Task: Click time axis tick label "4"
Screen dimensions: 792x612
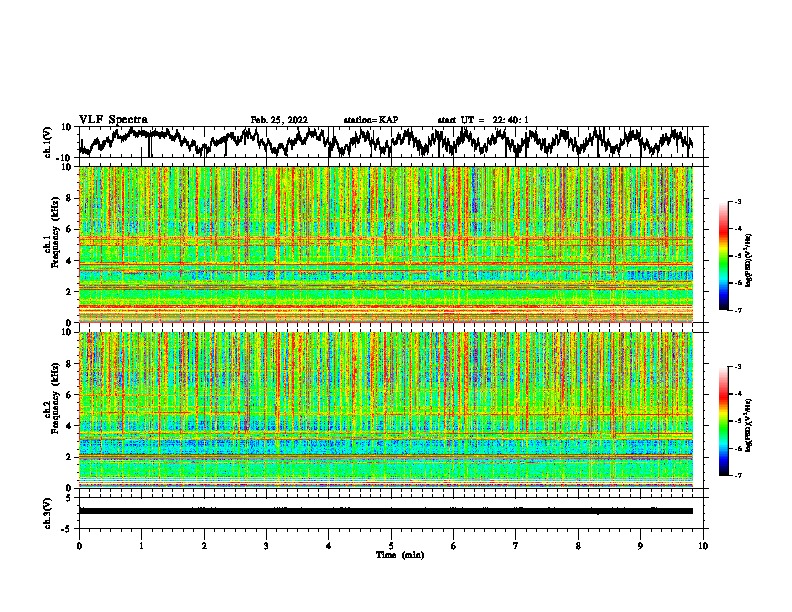Action: click(329, 546)
